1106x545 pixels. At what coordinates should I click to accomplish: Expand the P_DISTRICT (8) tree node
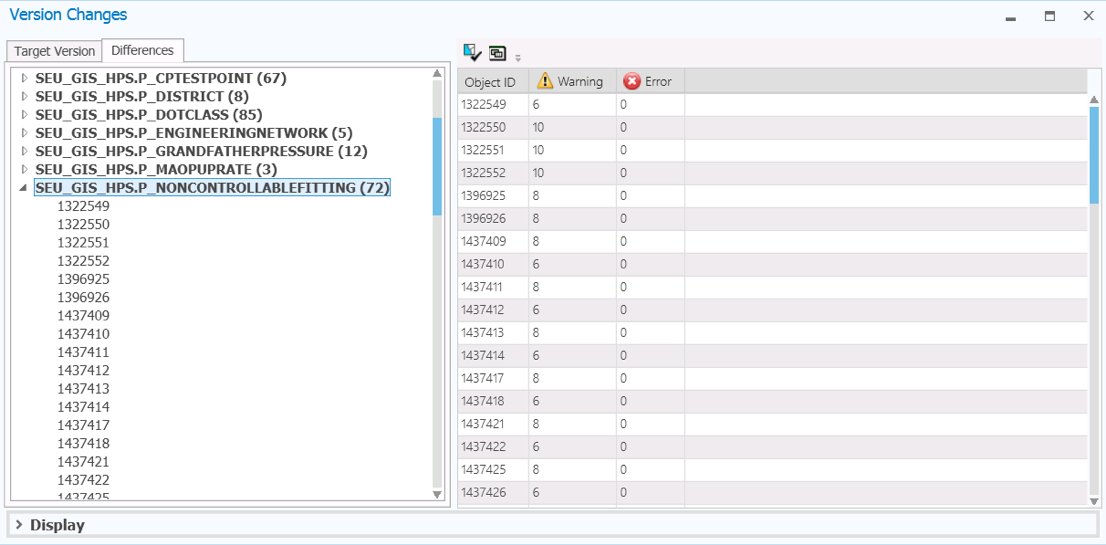[25, 96]
